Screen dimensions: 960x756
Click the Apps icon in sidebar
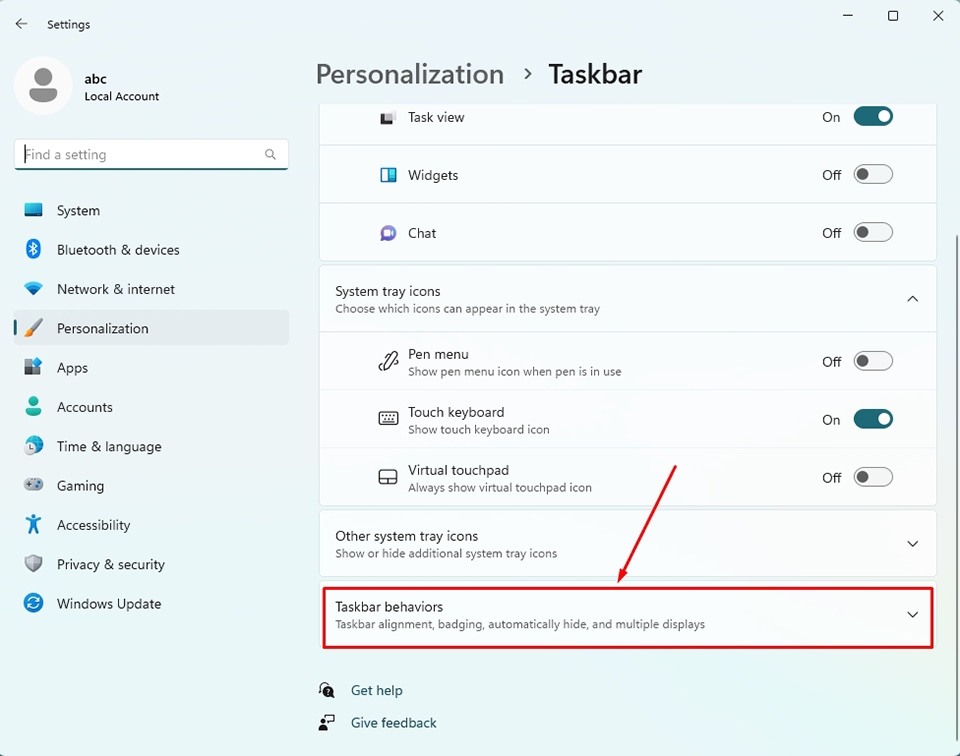pyautogui.click(x=33, y=367)
